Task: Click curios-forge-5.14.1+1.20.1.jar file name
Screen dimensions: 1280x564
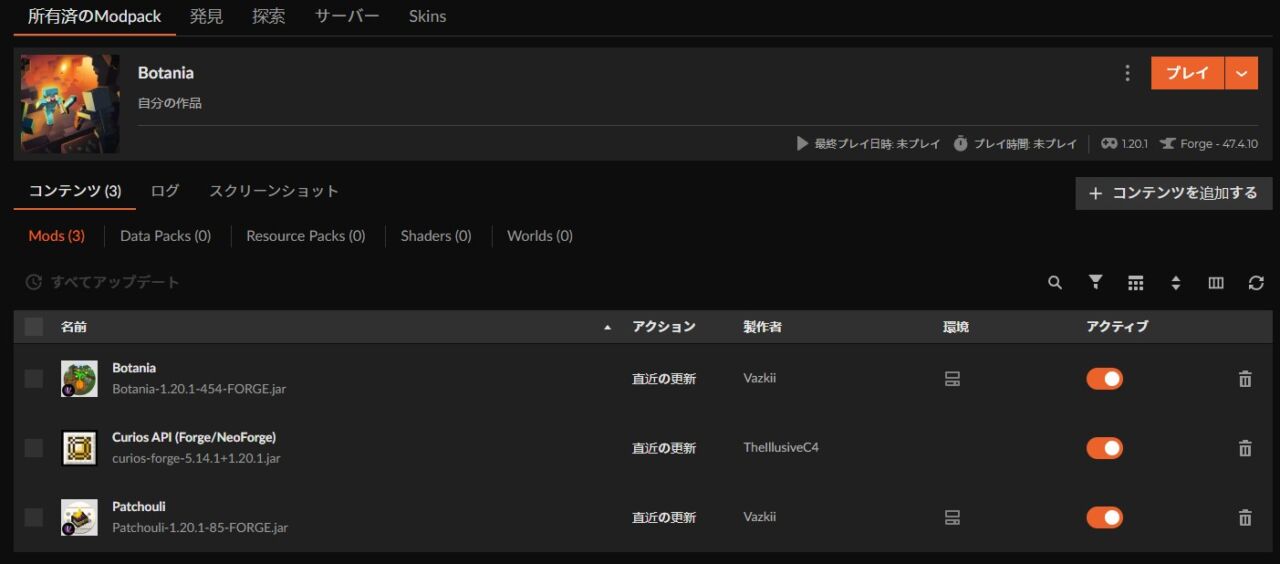Action: point(196,458)
